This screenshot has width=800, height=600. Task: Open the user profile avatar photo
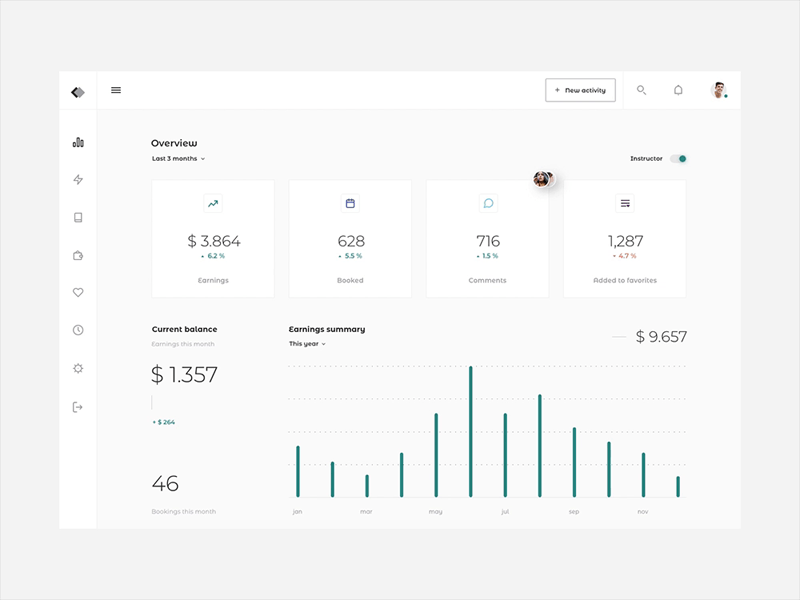(x=719, y=90)
